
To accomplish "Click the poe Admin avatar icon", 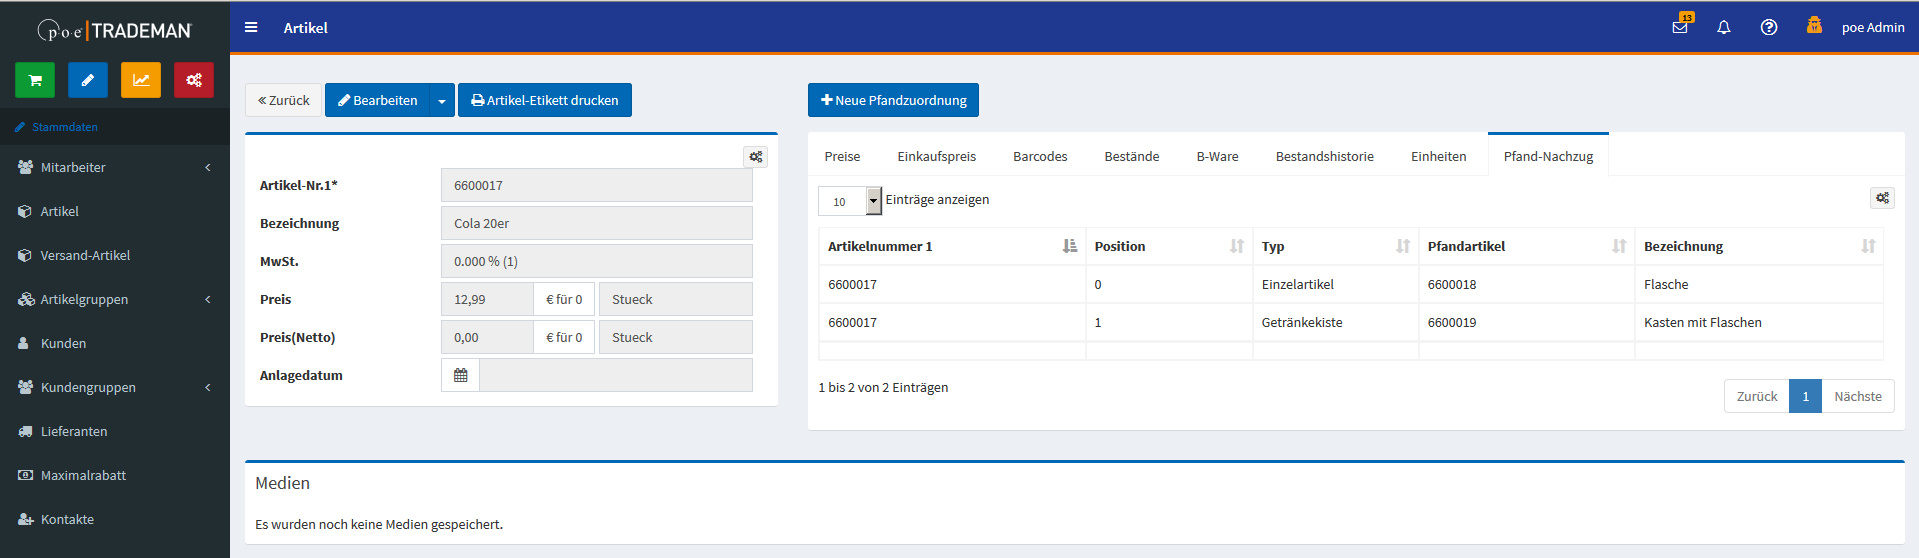I will 1814,26.
